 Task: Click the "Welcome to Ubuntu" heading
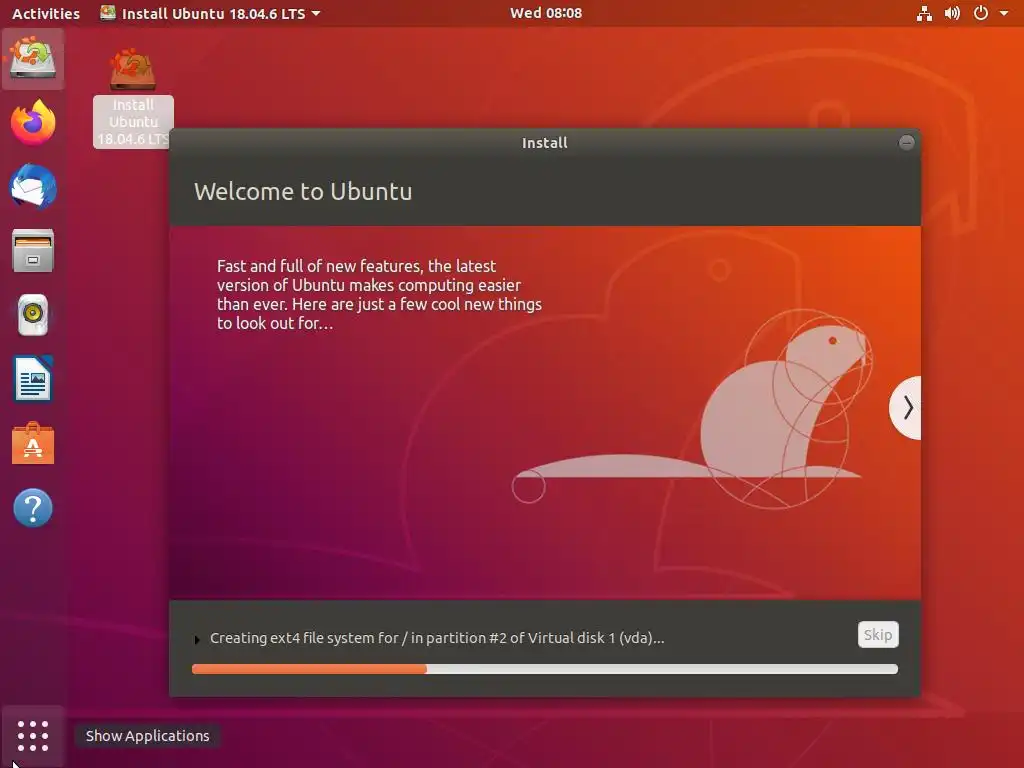click(x=303, y=191)
